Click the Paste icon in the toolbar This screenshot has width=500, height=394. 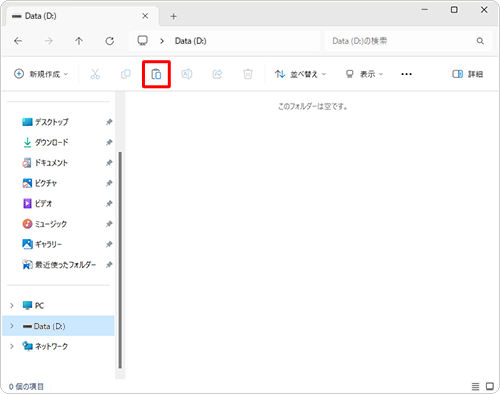(156, 74)
